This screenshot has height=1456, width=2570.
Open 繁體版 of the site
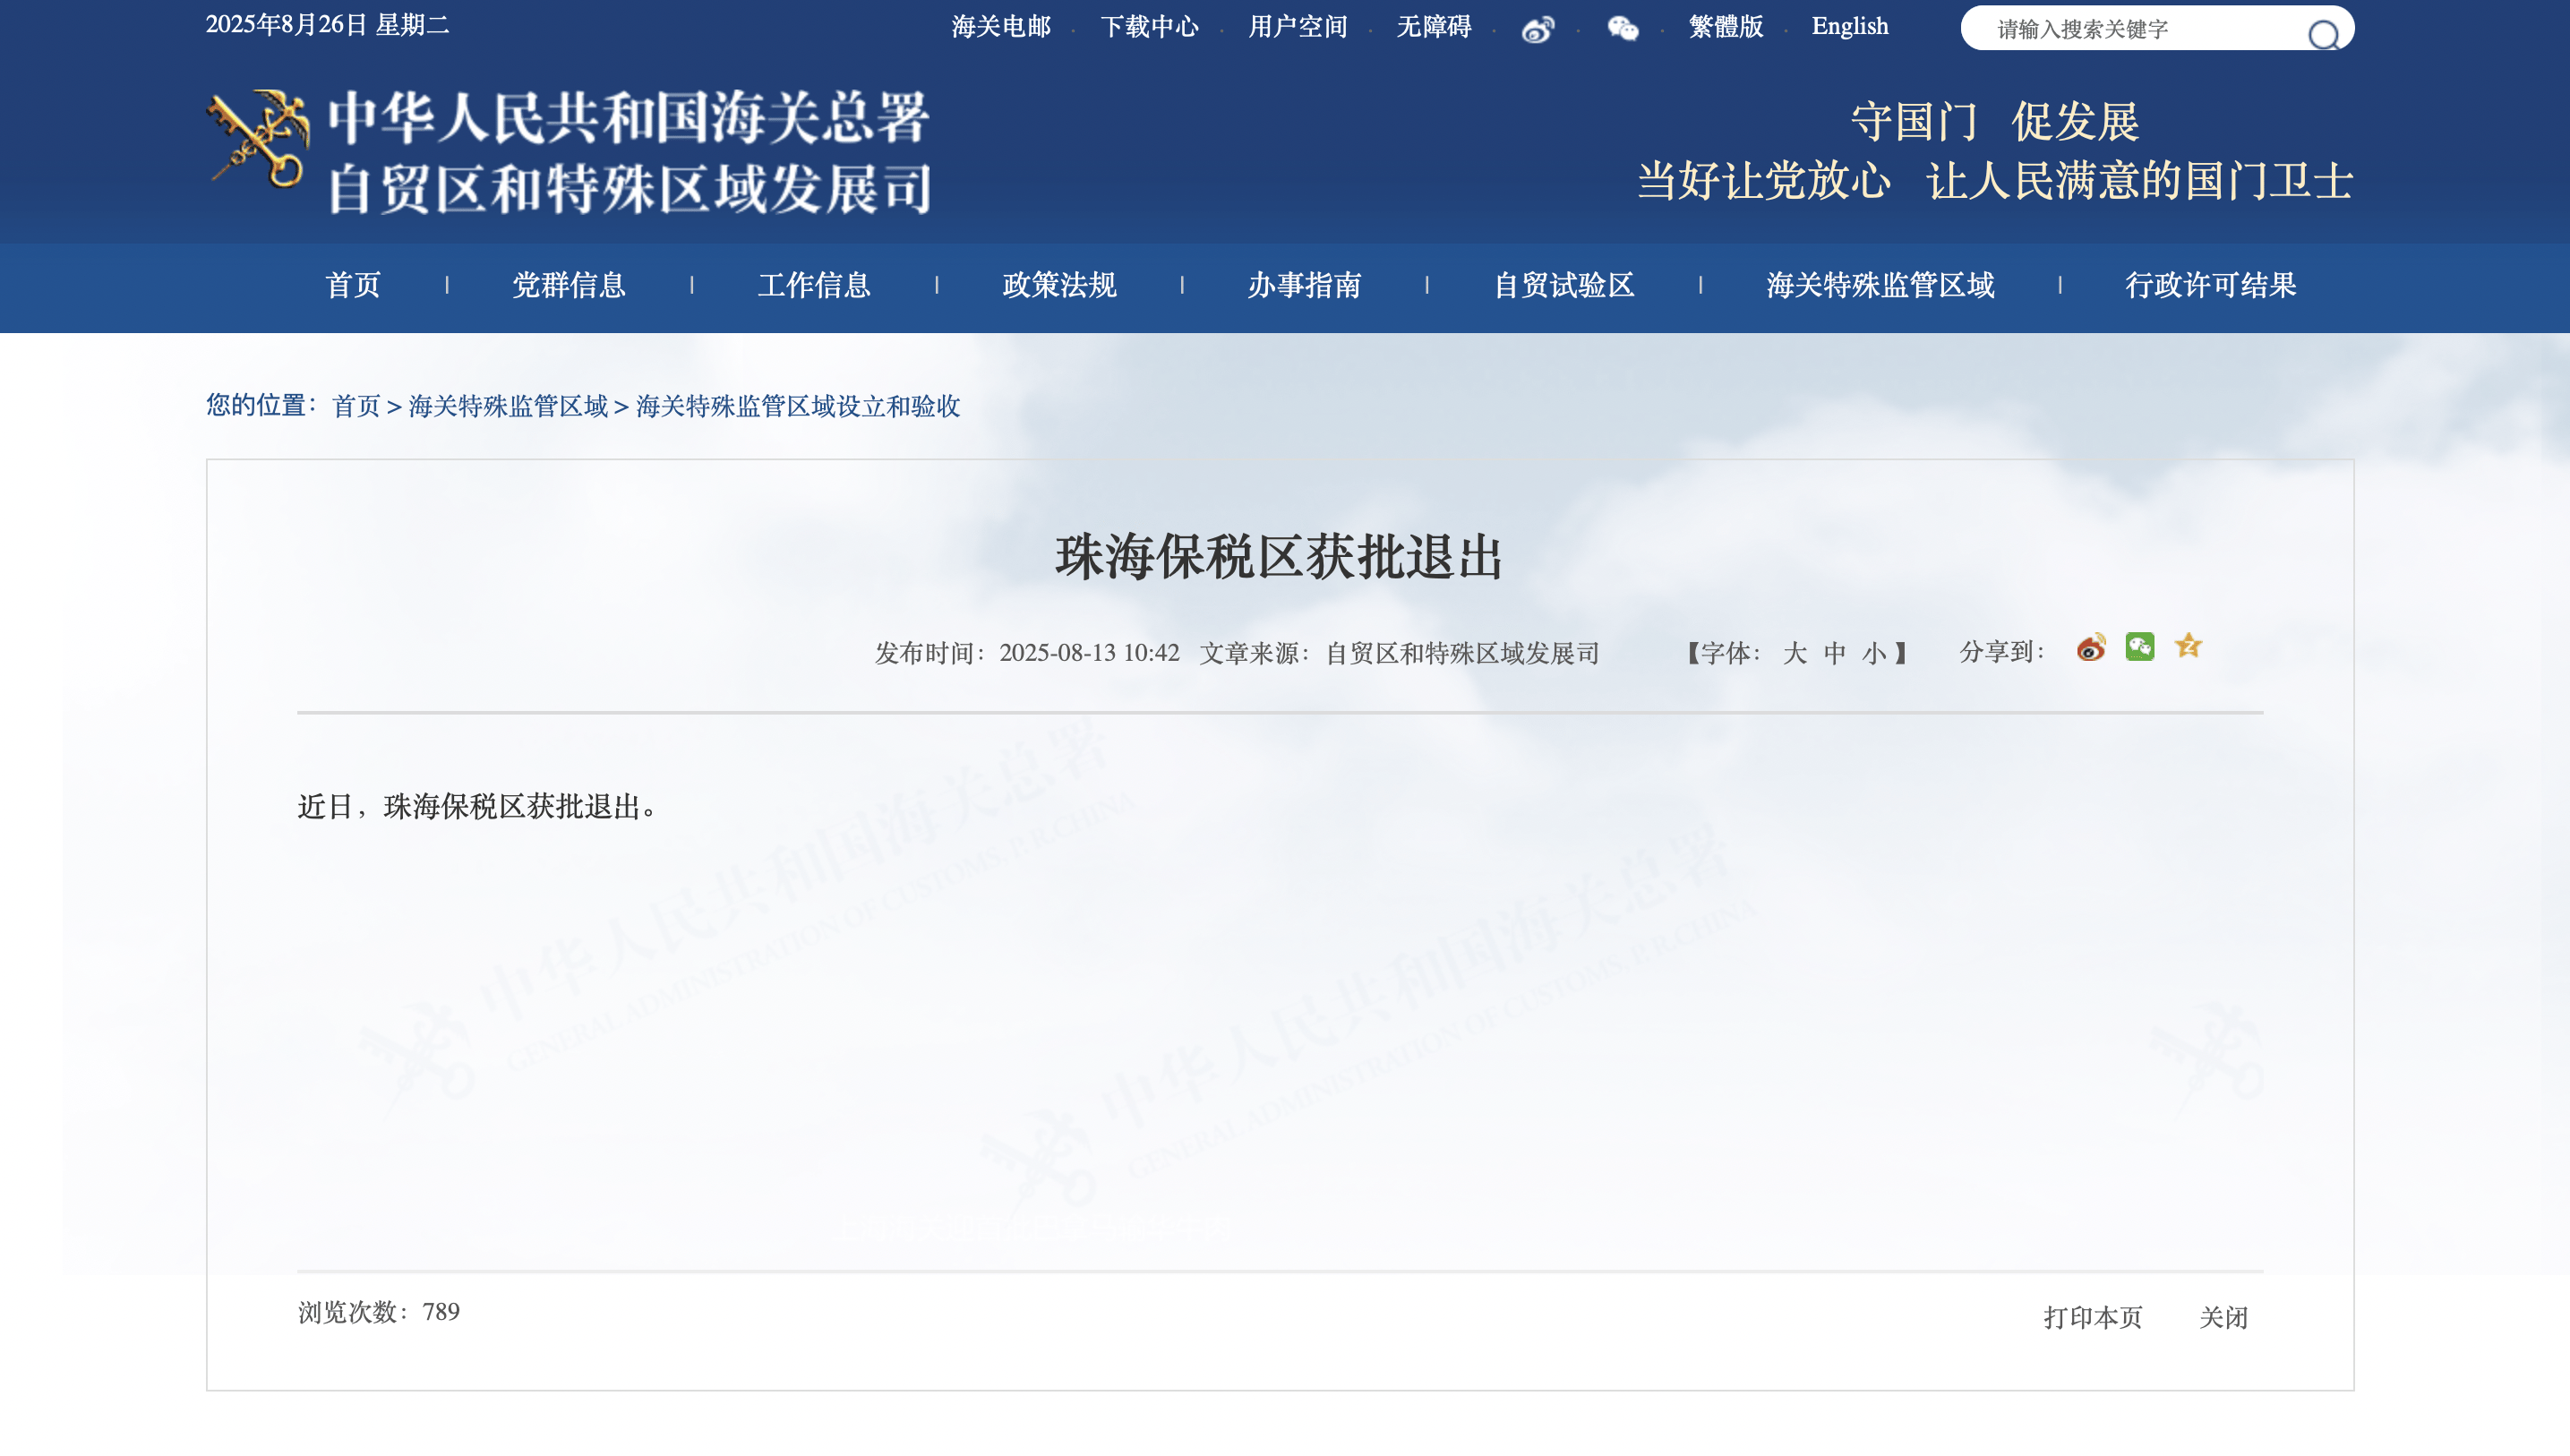point(1725,26)
